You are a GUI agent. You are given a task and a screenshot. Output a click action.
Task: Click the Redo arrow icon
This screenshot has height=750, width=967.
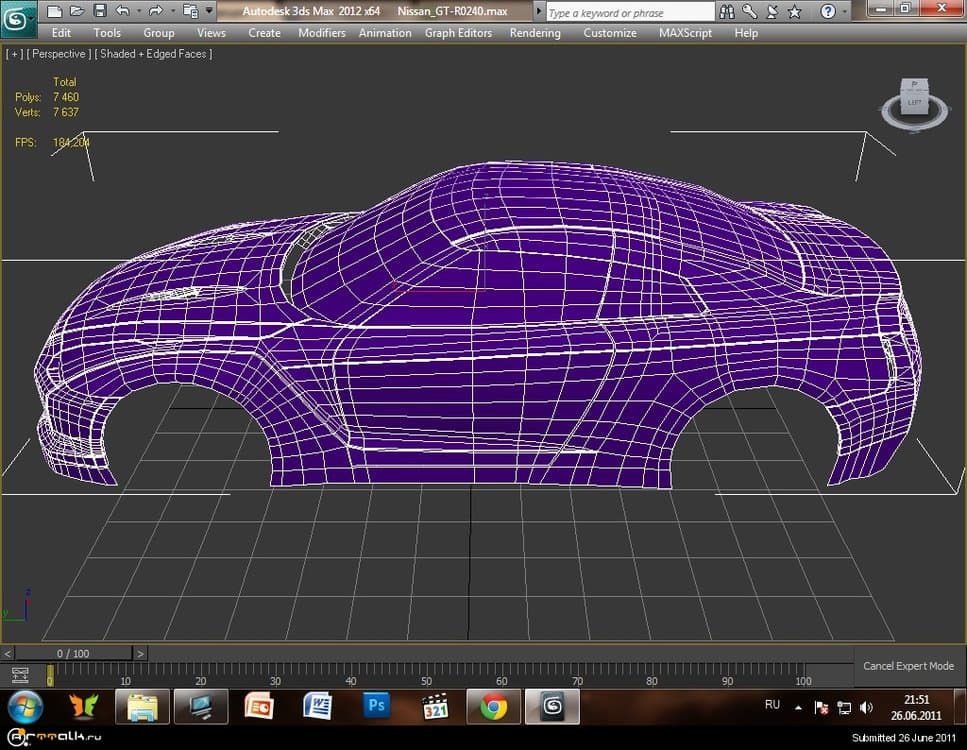(156, 11)
